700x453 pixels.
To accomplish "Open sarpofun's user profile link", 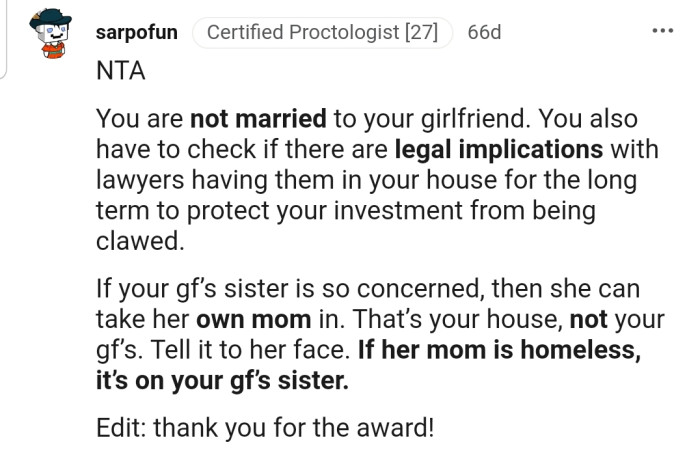I will pyautogui.click(x=137, y=32).
